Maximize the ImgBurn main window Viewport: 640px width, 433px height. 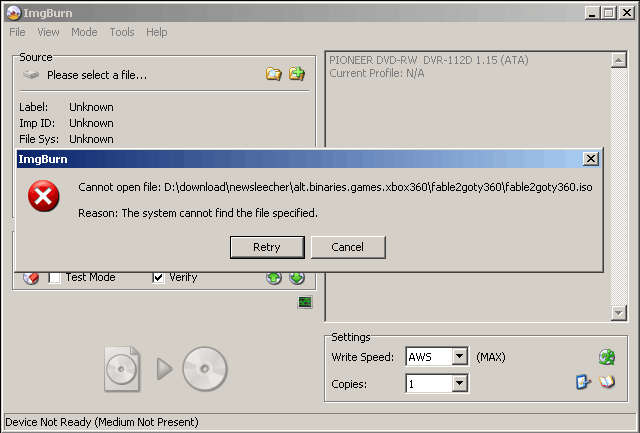(608, 13)
